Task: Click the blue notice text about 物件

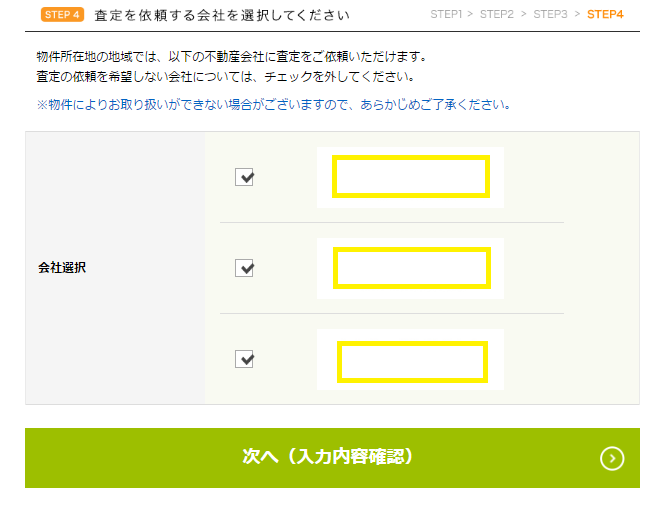Action: (x=274, y=104)
